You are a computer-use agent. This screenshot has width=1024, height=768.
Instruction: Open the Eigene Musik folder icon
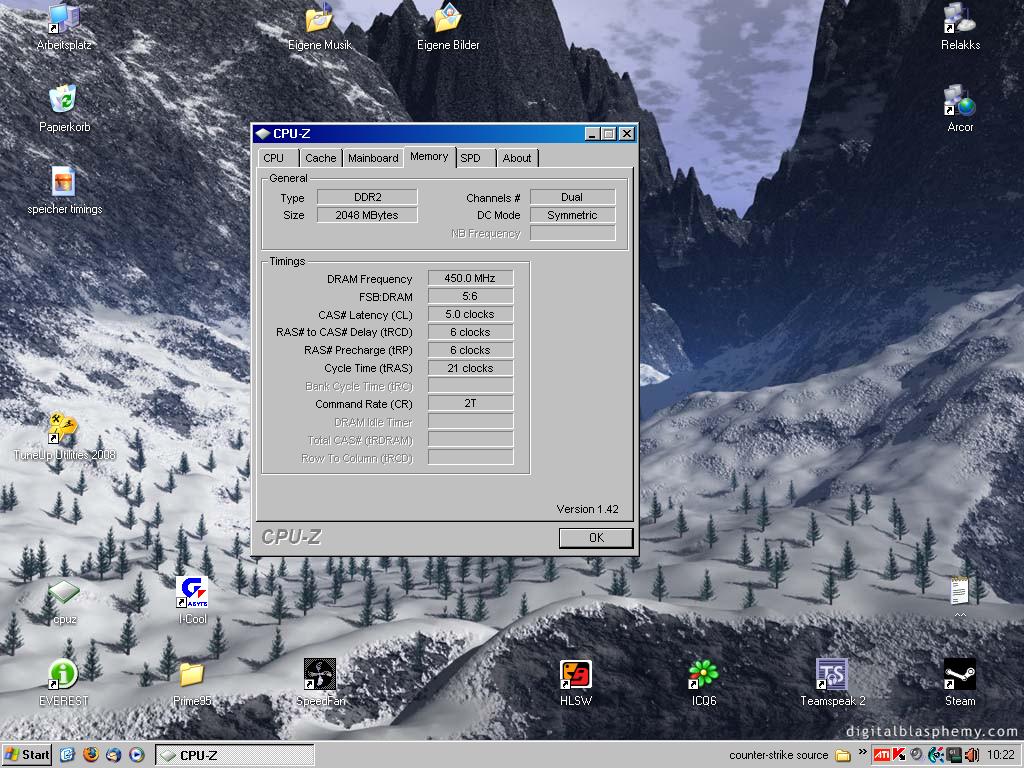click(x=319, y=18)
